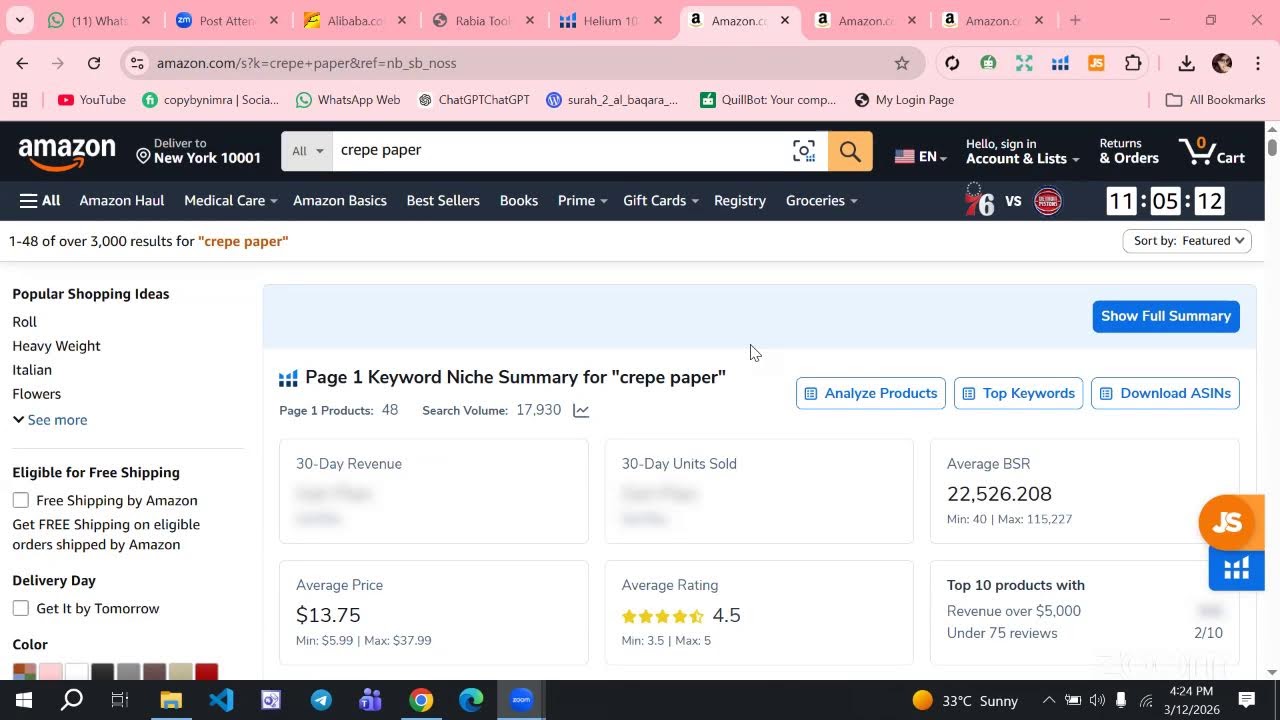This screenshot has width=1280, height=720.
Task: Open the blue Helium 10 floating widget
Action: 1237,569
